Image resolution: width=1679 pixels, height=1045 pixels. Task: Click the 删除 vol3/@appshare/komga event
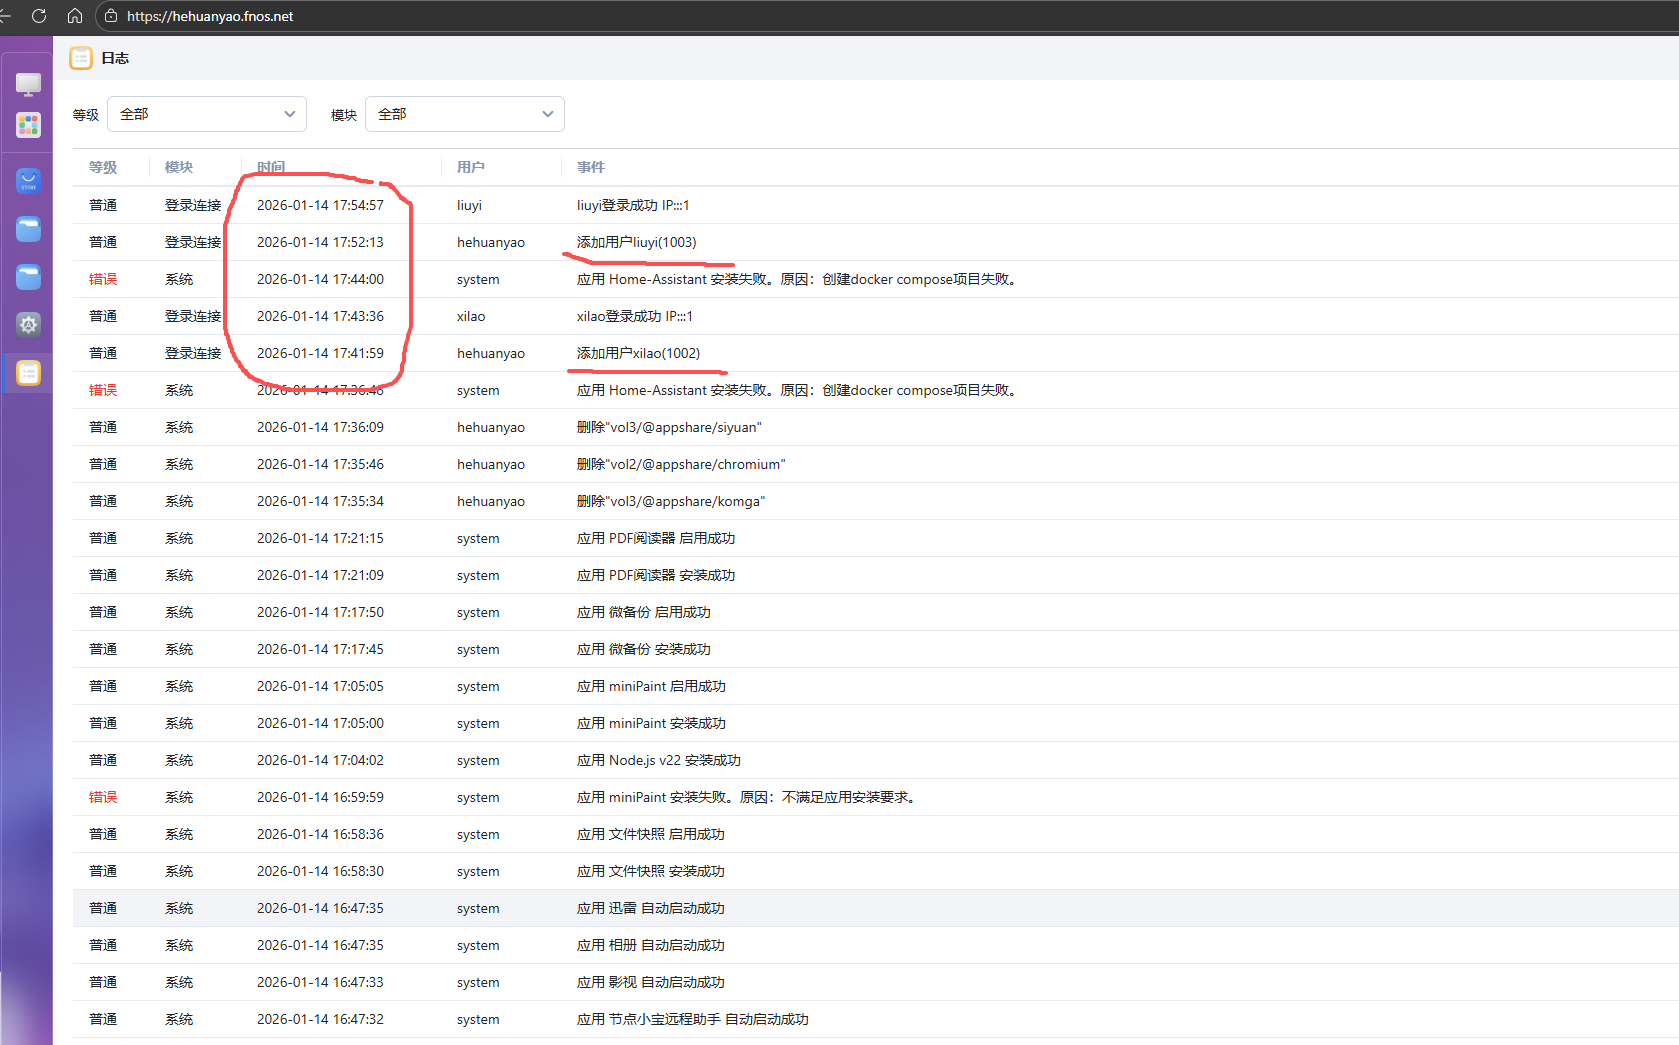click(671, 501)
